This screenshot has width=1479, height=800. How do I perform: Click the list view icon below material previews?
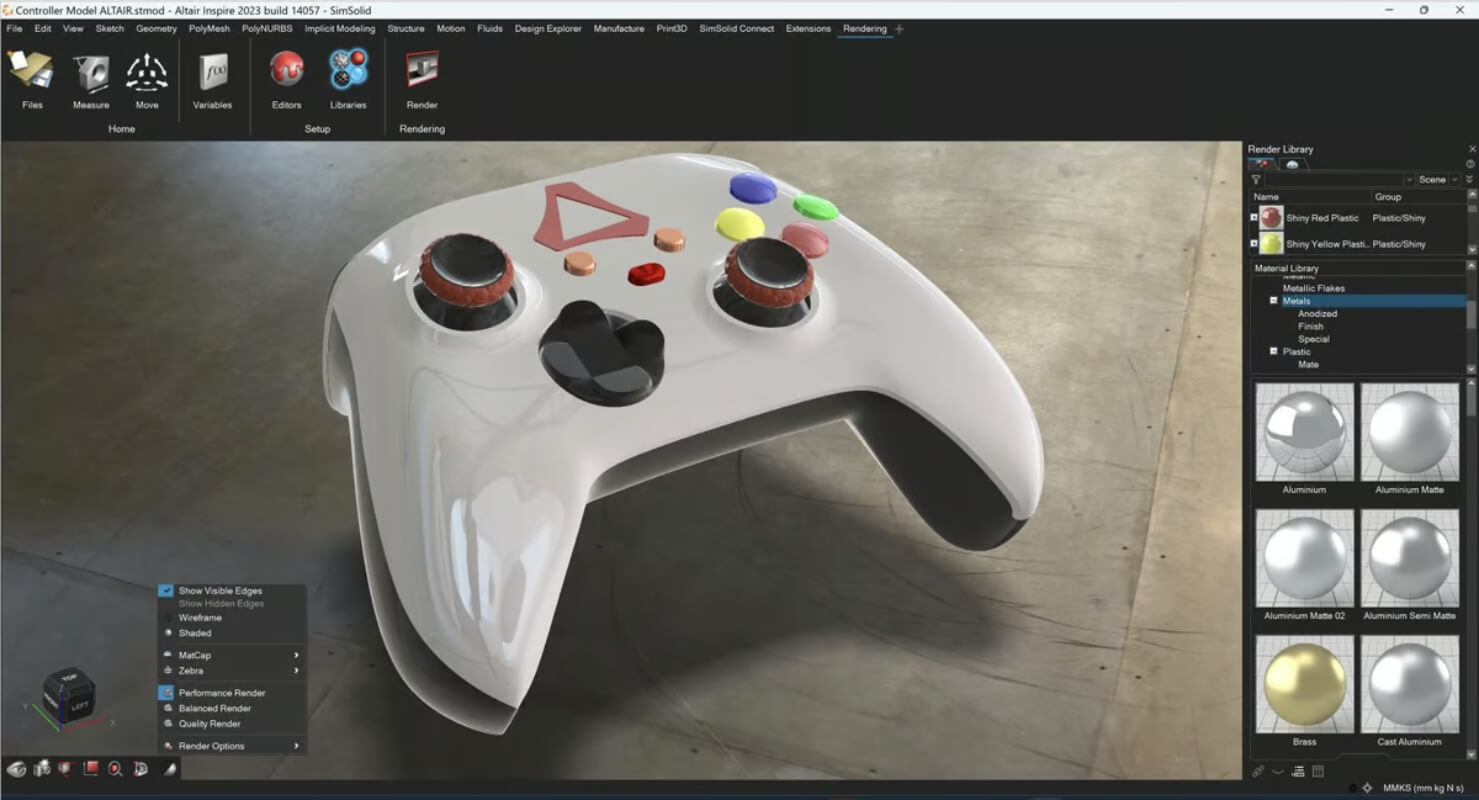coord(1298,771)
